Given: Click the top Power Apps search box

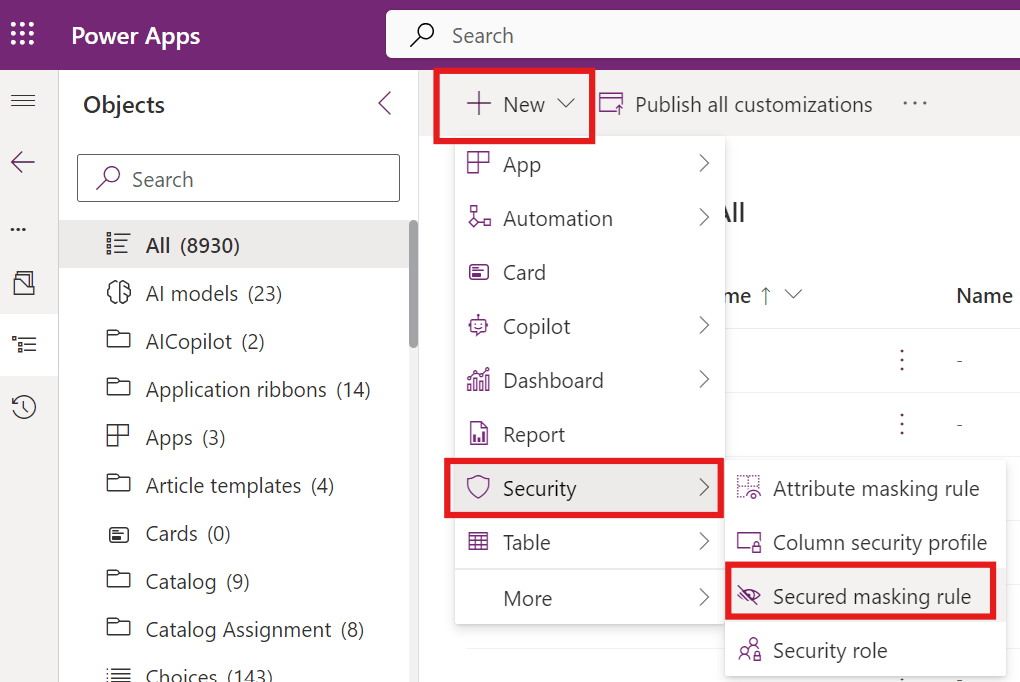Looking at the screenshot, I should (x=700, y=35).
